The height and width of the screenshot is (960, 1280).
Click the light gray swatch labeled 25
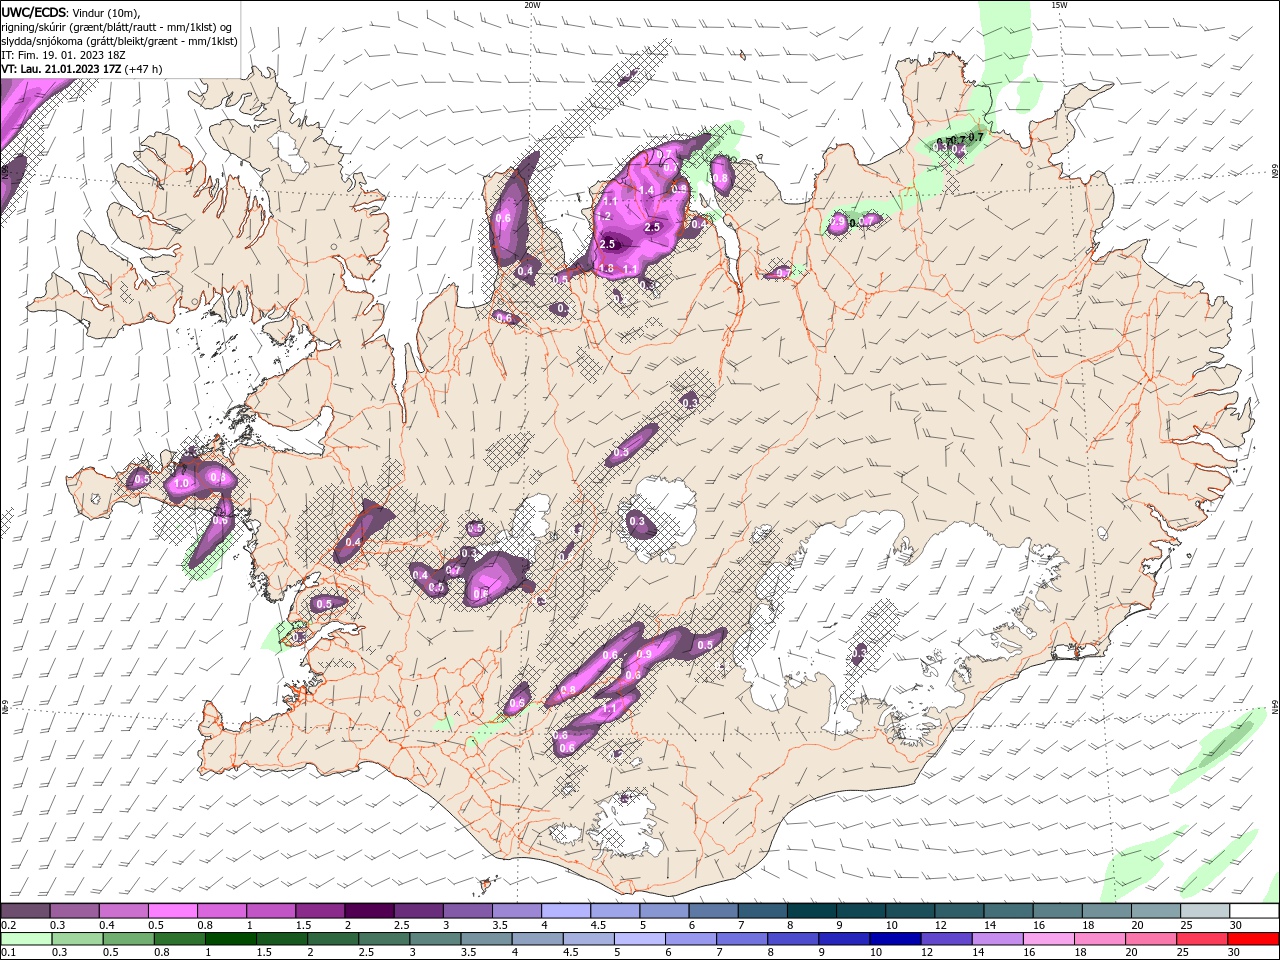coord(1206,911)
